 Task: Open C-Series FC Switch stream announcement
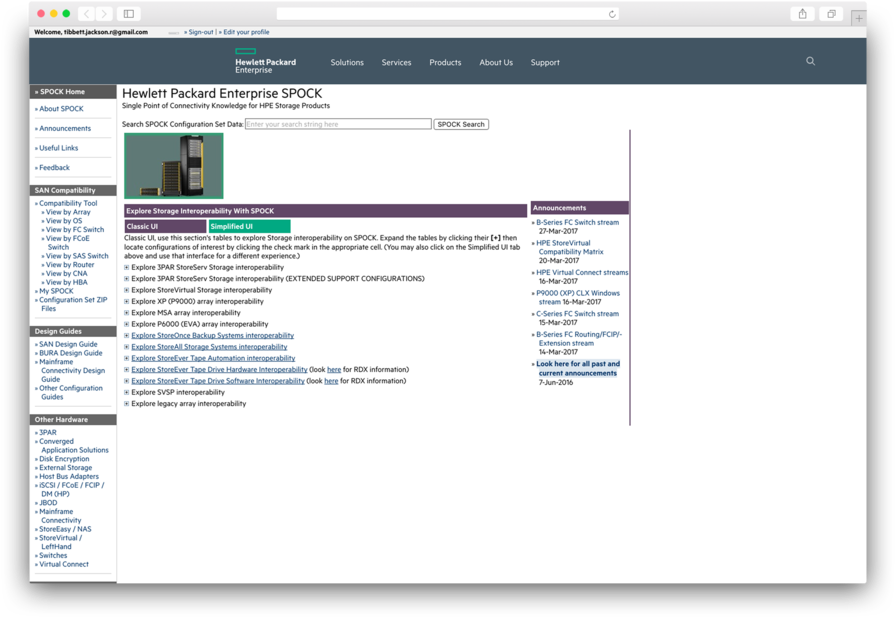coord(577,313)
